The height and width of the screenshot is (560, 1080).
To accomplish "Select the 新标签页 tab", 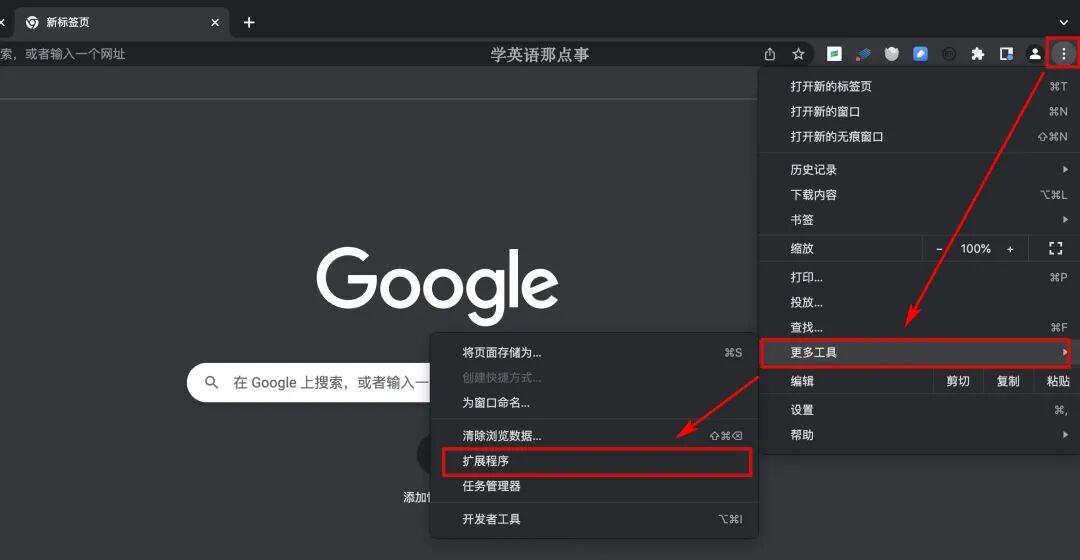I will [123, 23].
